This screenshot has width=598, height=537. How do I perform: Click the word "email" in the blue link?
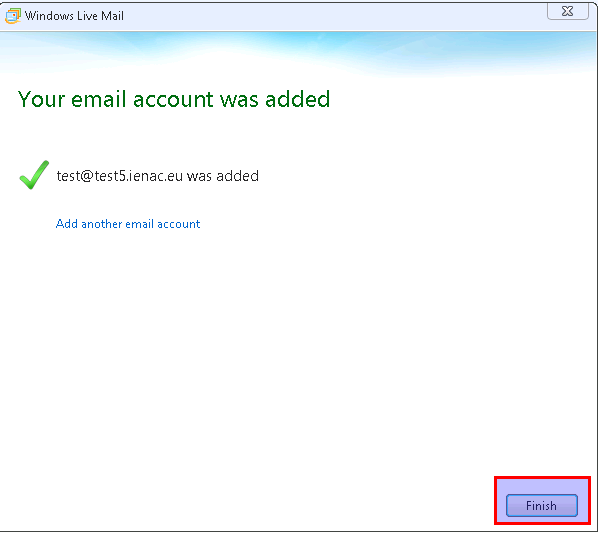139,224
